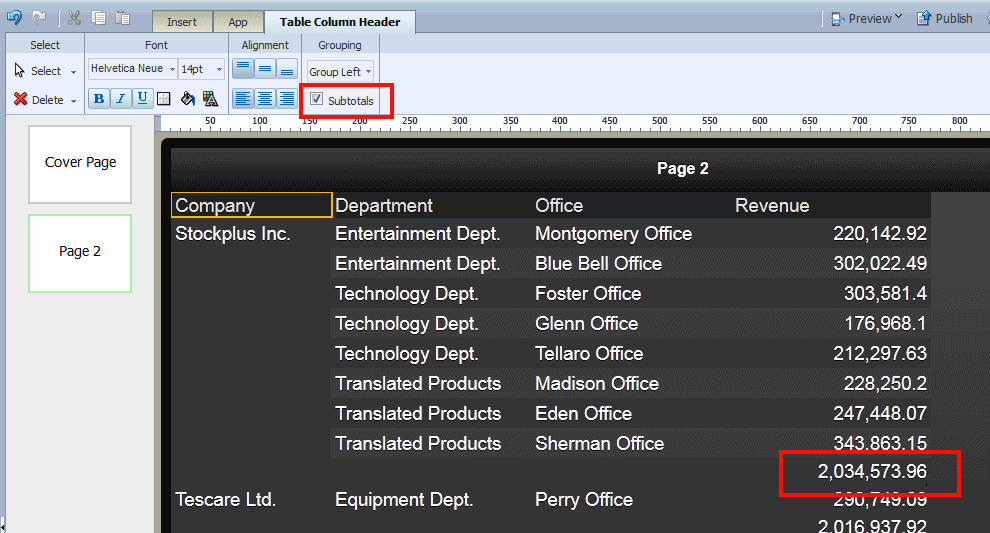Open the Cover Page thumbnail
Viewport: 990px width, 533px height.
click(x=80, y=164)
